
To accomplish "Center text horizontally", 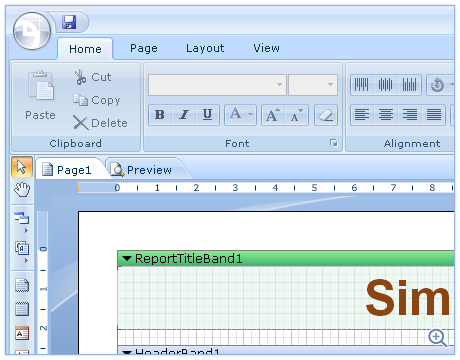I will pos(386,115).
